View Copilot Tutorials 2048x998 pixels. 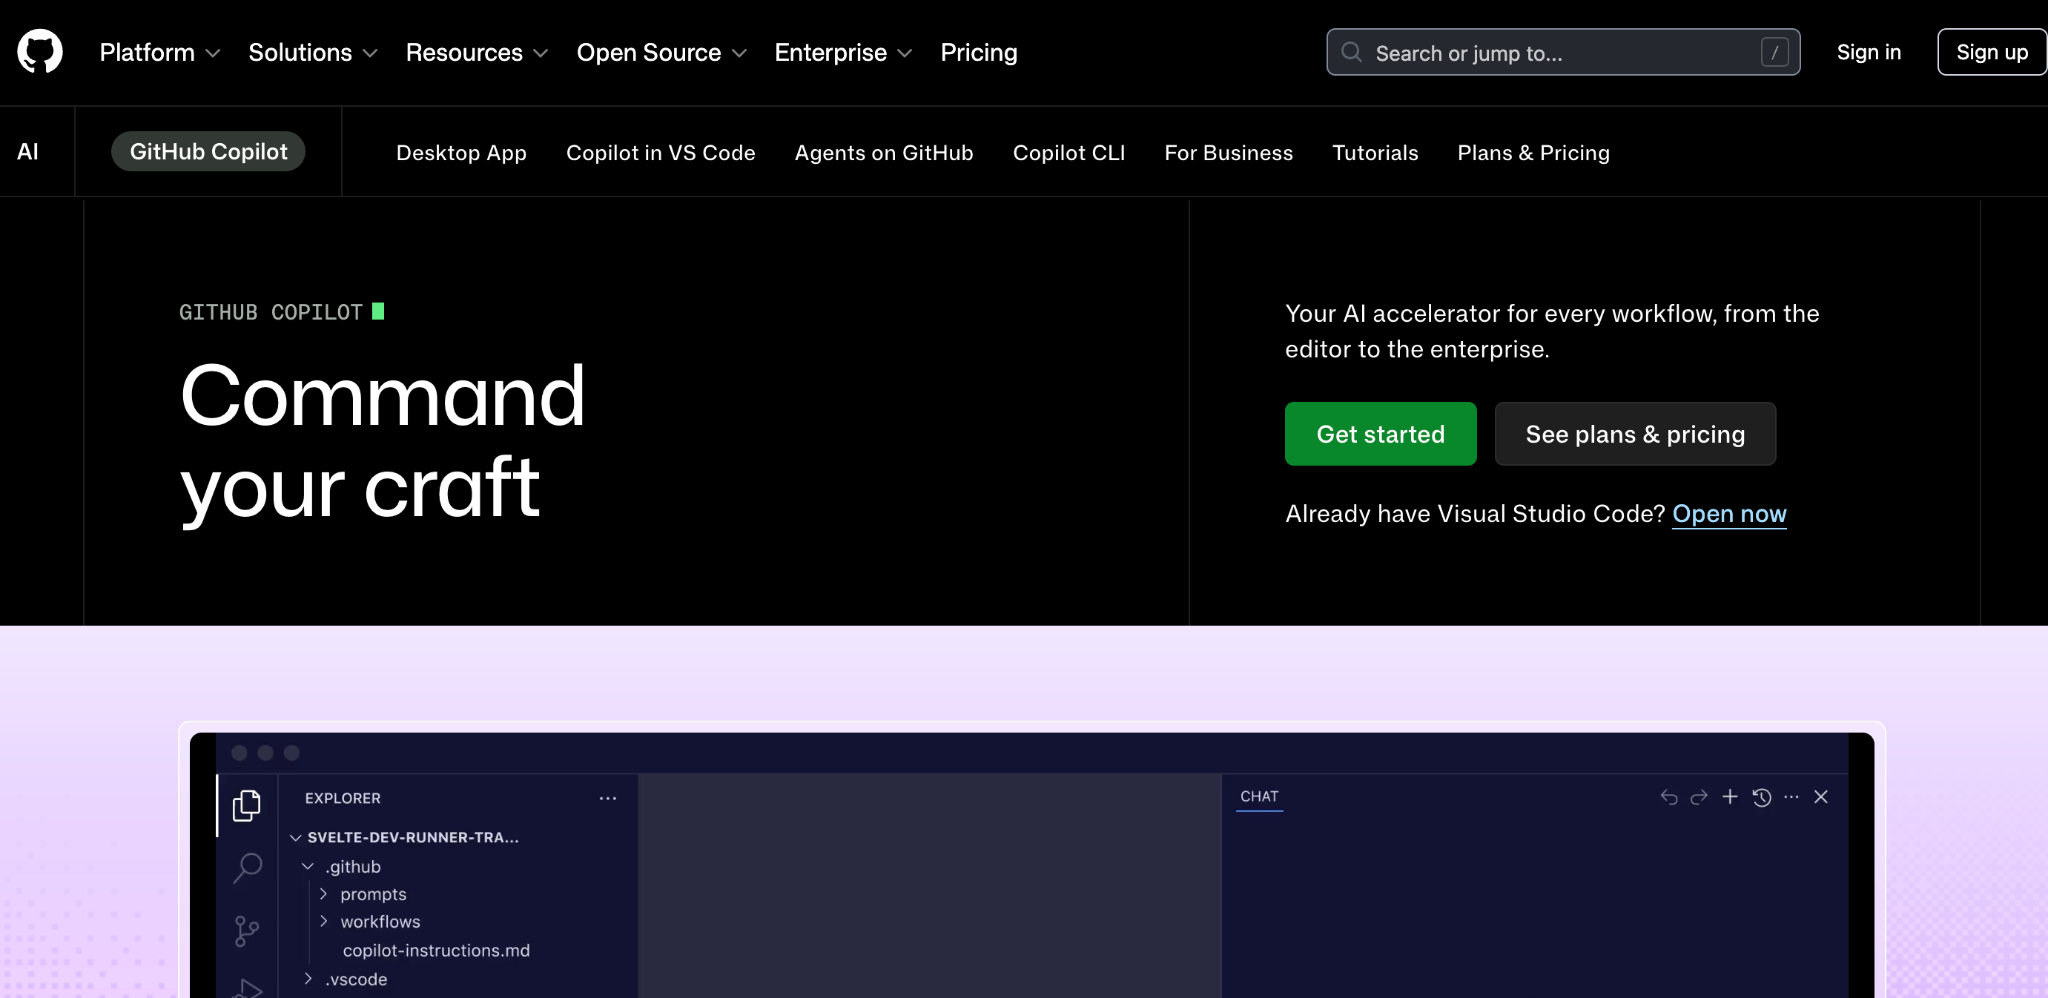coord(1375,153)
